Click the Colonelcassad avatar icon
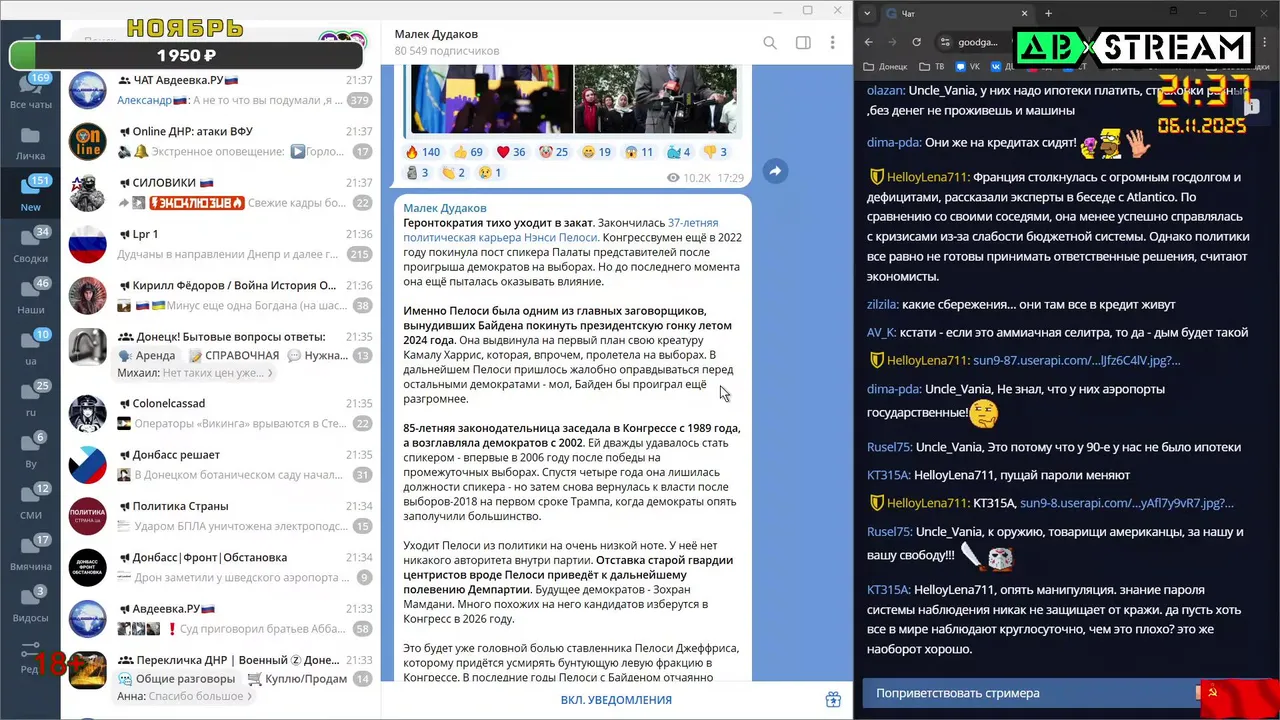1280x720 pixels. [88, 413]
